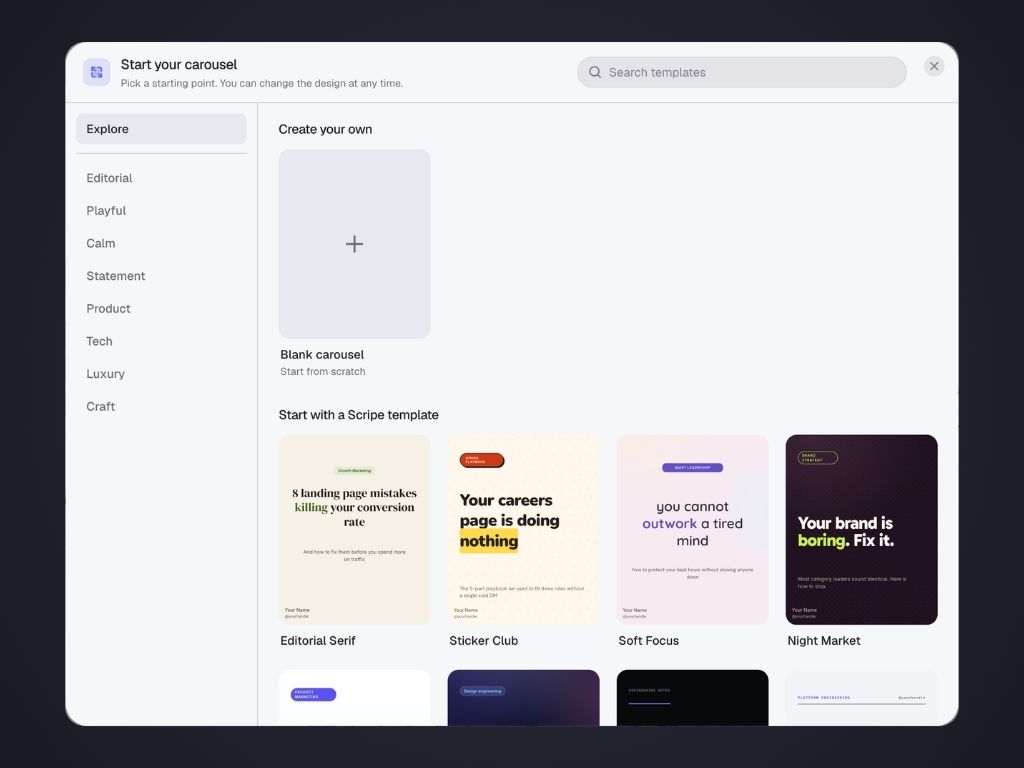Click the Start your carousel title

[179, 65]
